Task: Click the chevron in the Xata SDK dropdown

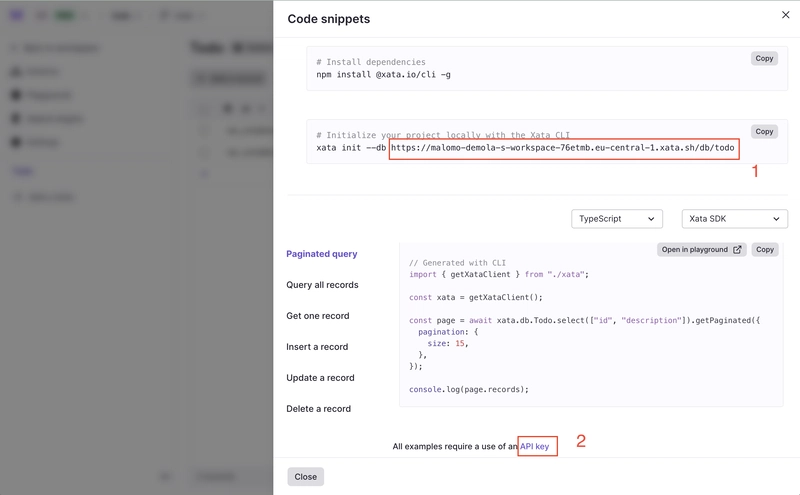Action: [x=776, y=219]
